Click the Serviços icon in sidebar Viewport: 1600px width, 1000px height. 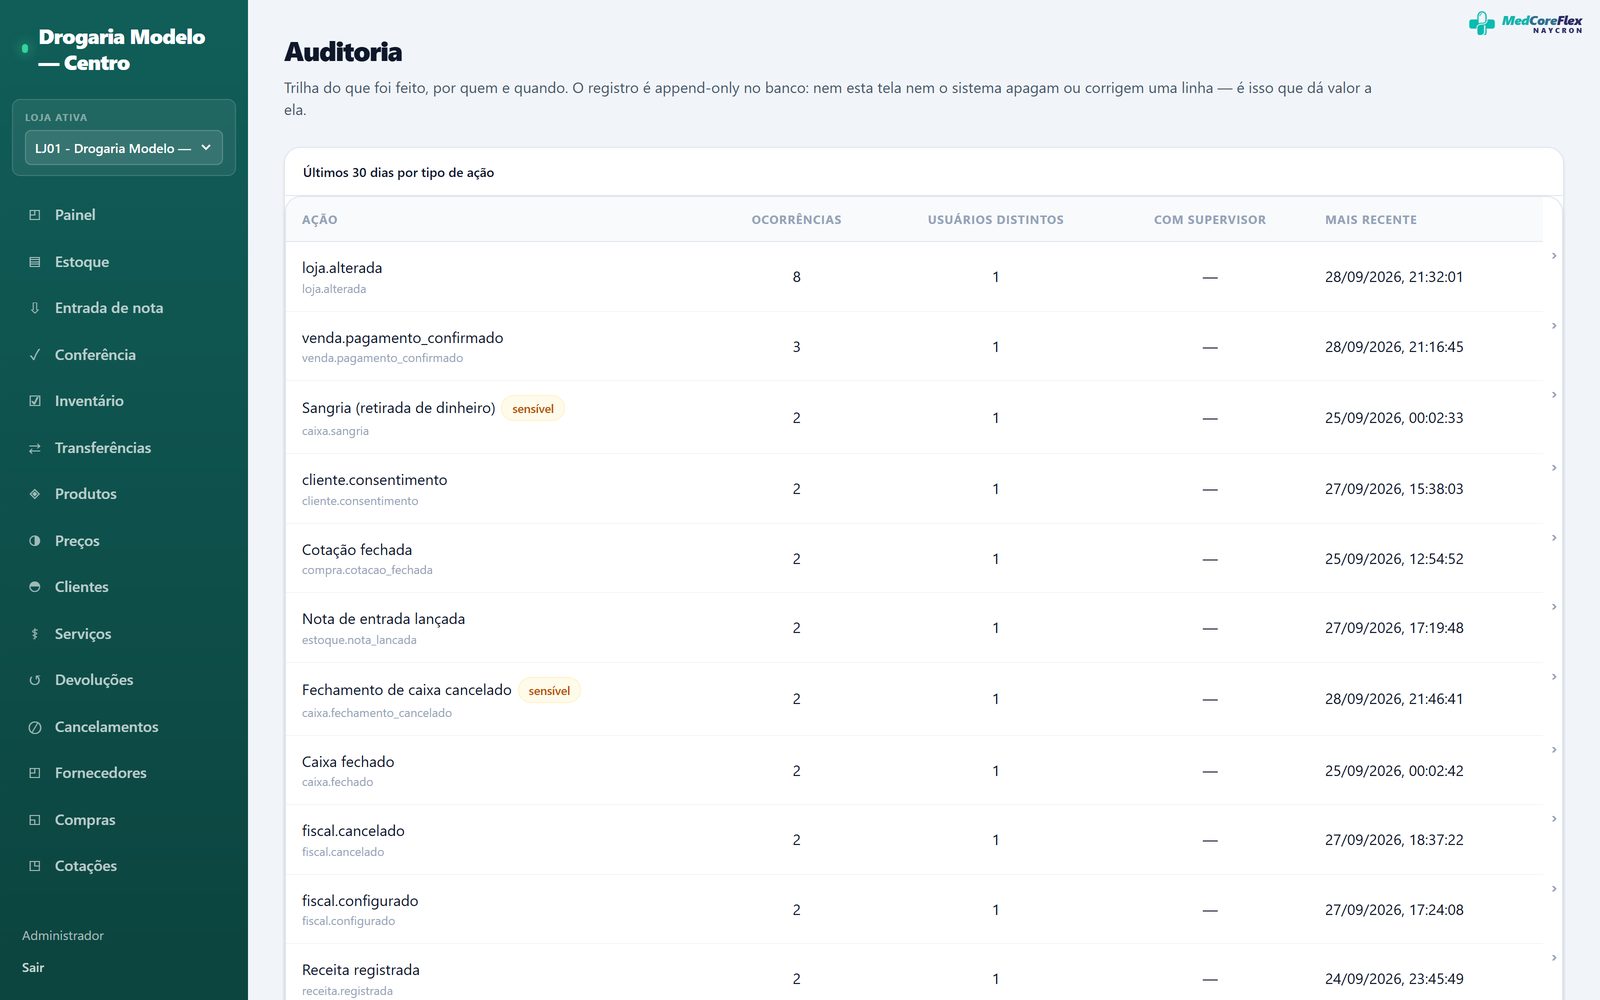(x=35, y=634)
